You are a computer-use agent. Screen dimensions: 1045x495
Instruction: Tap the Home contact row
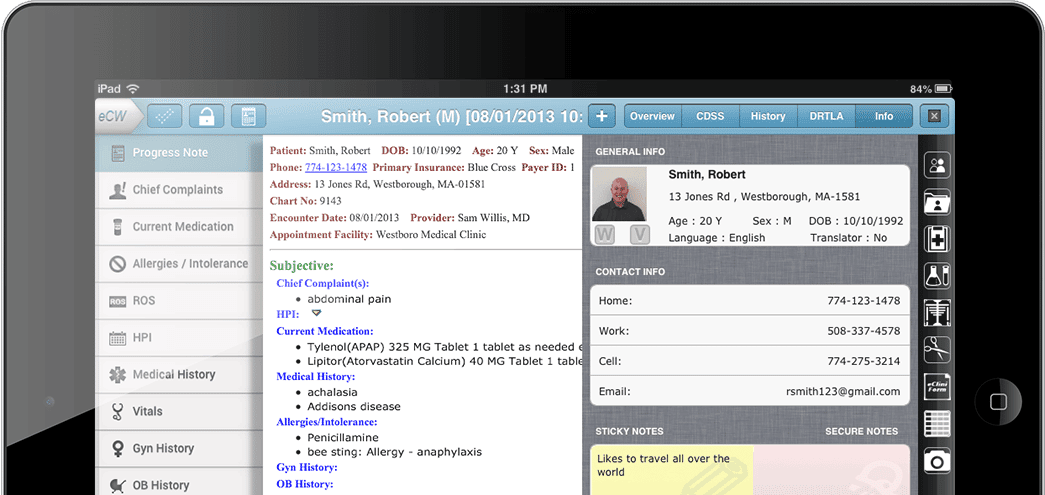pos(750,301)
